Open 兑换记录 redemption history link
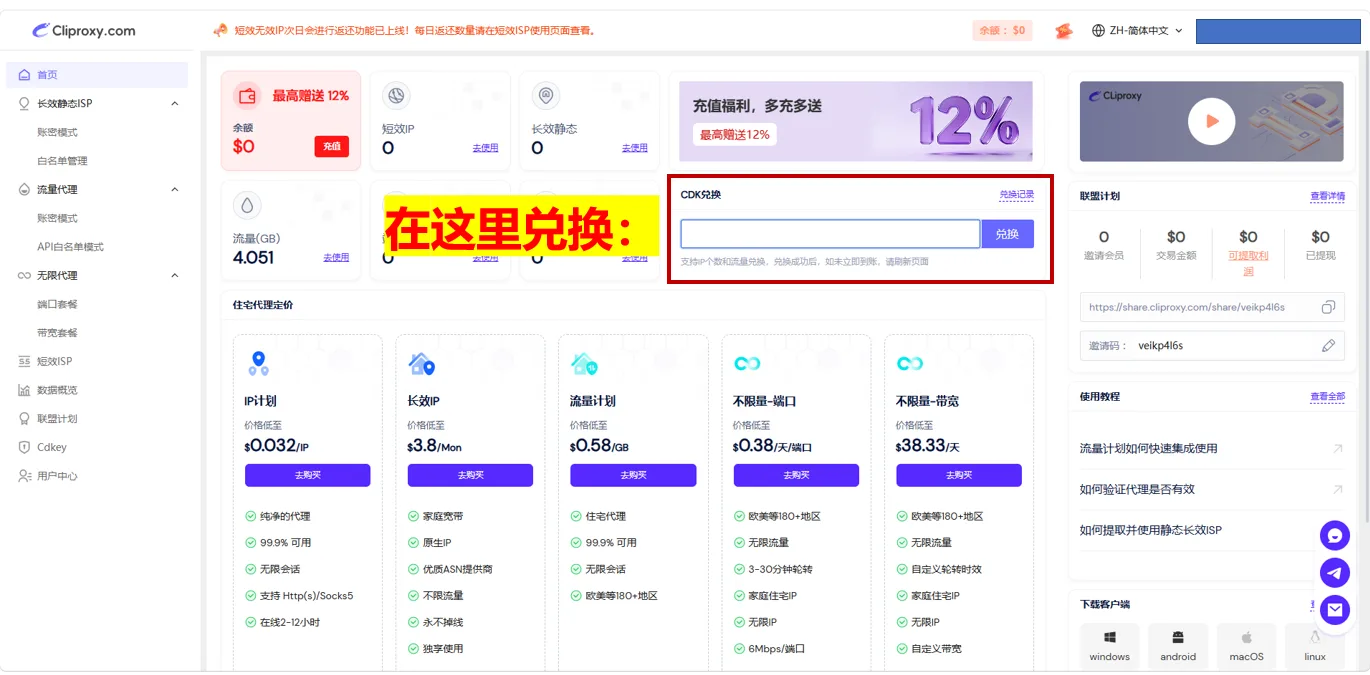 (1016, 195)
